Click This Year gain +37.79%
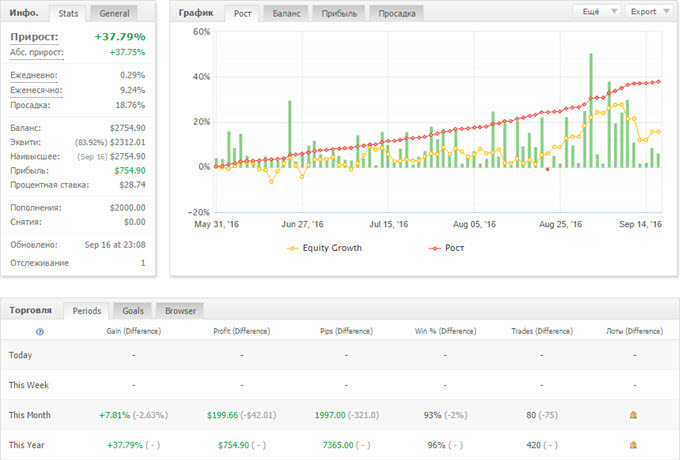The width and height of the screenshot is (680, 460). click(x=125, y=445)
